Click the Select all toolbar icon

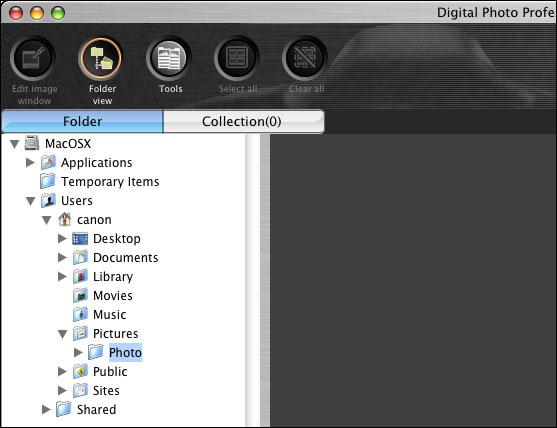[x=237, y=58]
